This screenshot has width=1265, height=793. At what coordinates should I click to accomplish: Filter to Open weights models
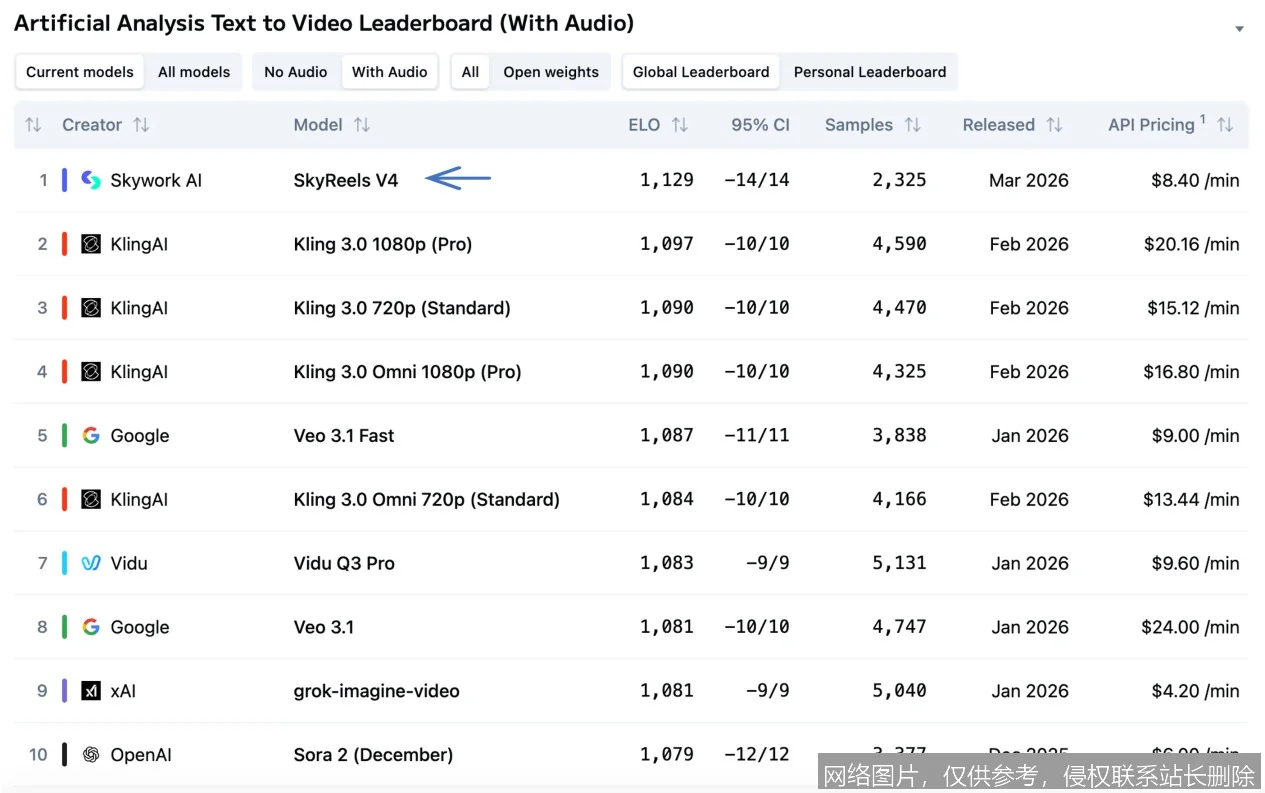coord(550,72)
